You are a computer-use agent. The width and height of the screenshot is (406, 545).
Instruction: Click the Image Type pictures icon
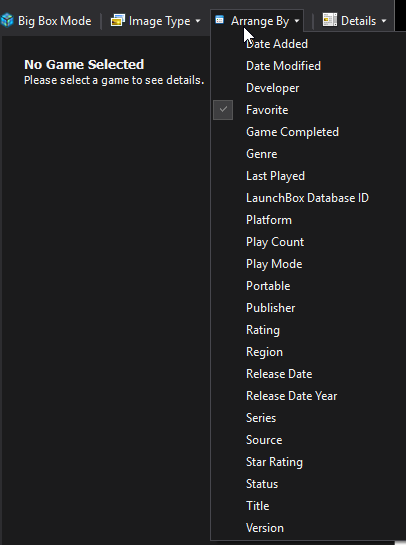click(x=117, y=21)
